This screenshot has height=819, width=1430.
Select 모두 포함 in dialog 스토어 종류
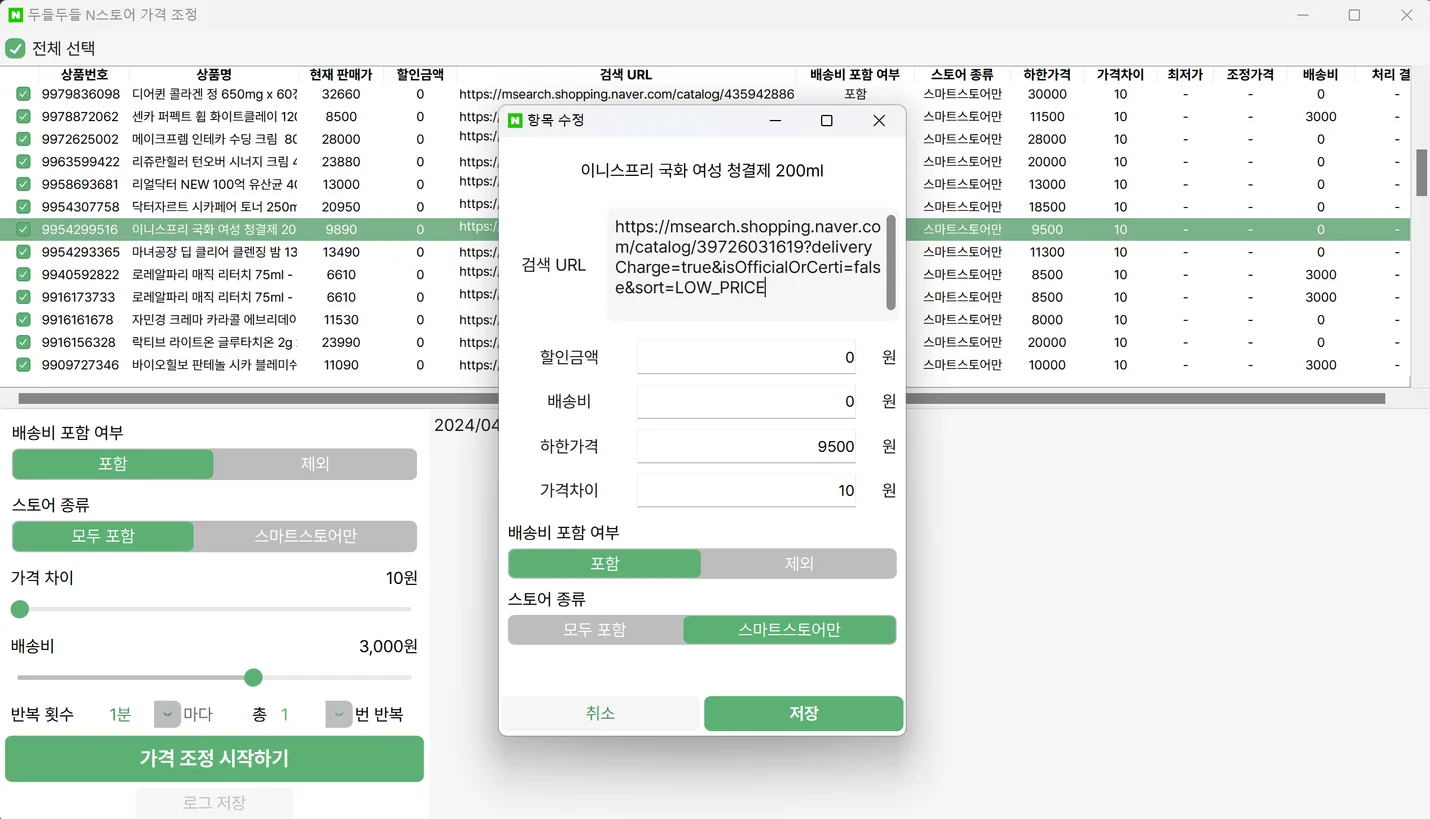pos(595,630)
